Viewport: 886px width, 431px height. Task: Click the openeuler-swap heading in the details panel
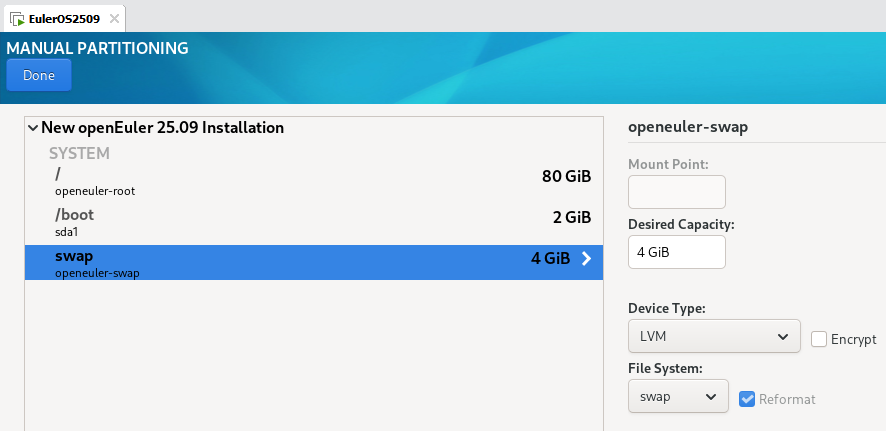(688, 127)
